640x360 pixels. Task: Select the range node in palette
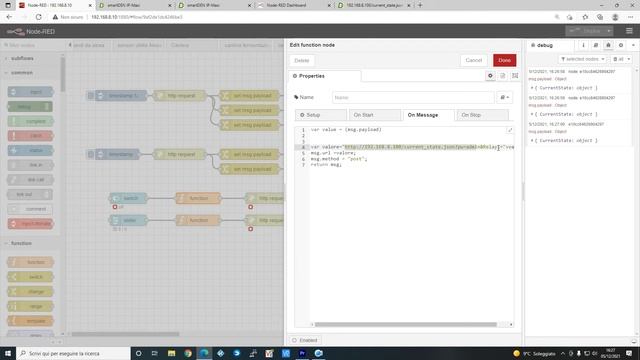[x=31, y=306]
